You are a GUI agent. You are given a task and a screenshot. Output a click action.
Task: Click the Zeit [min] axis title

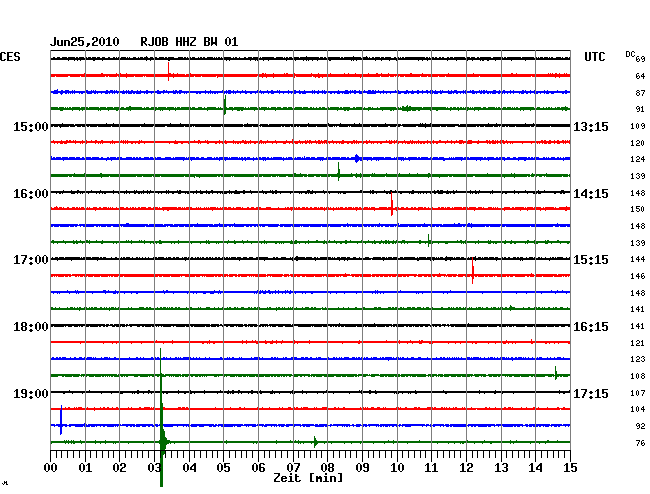click(x=308, y=478)
